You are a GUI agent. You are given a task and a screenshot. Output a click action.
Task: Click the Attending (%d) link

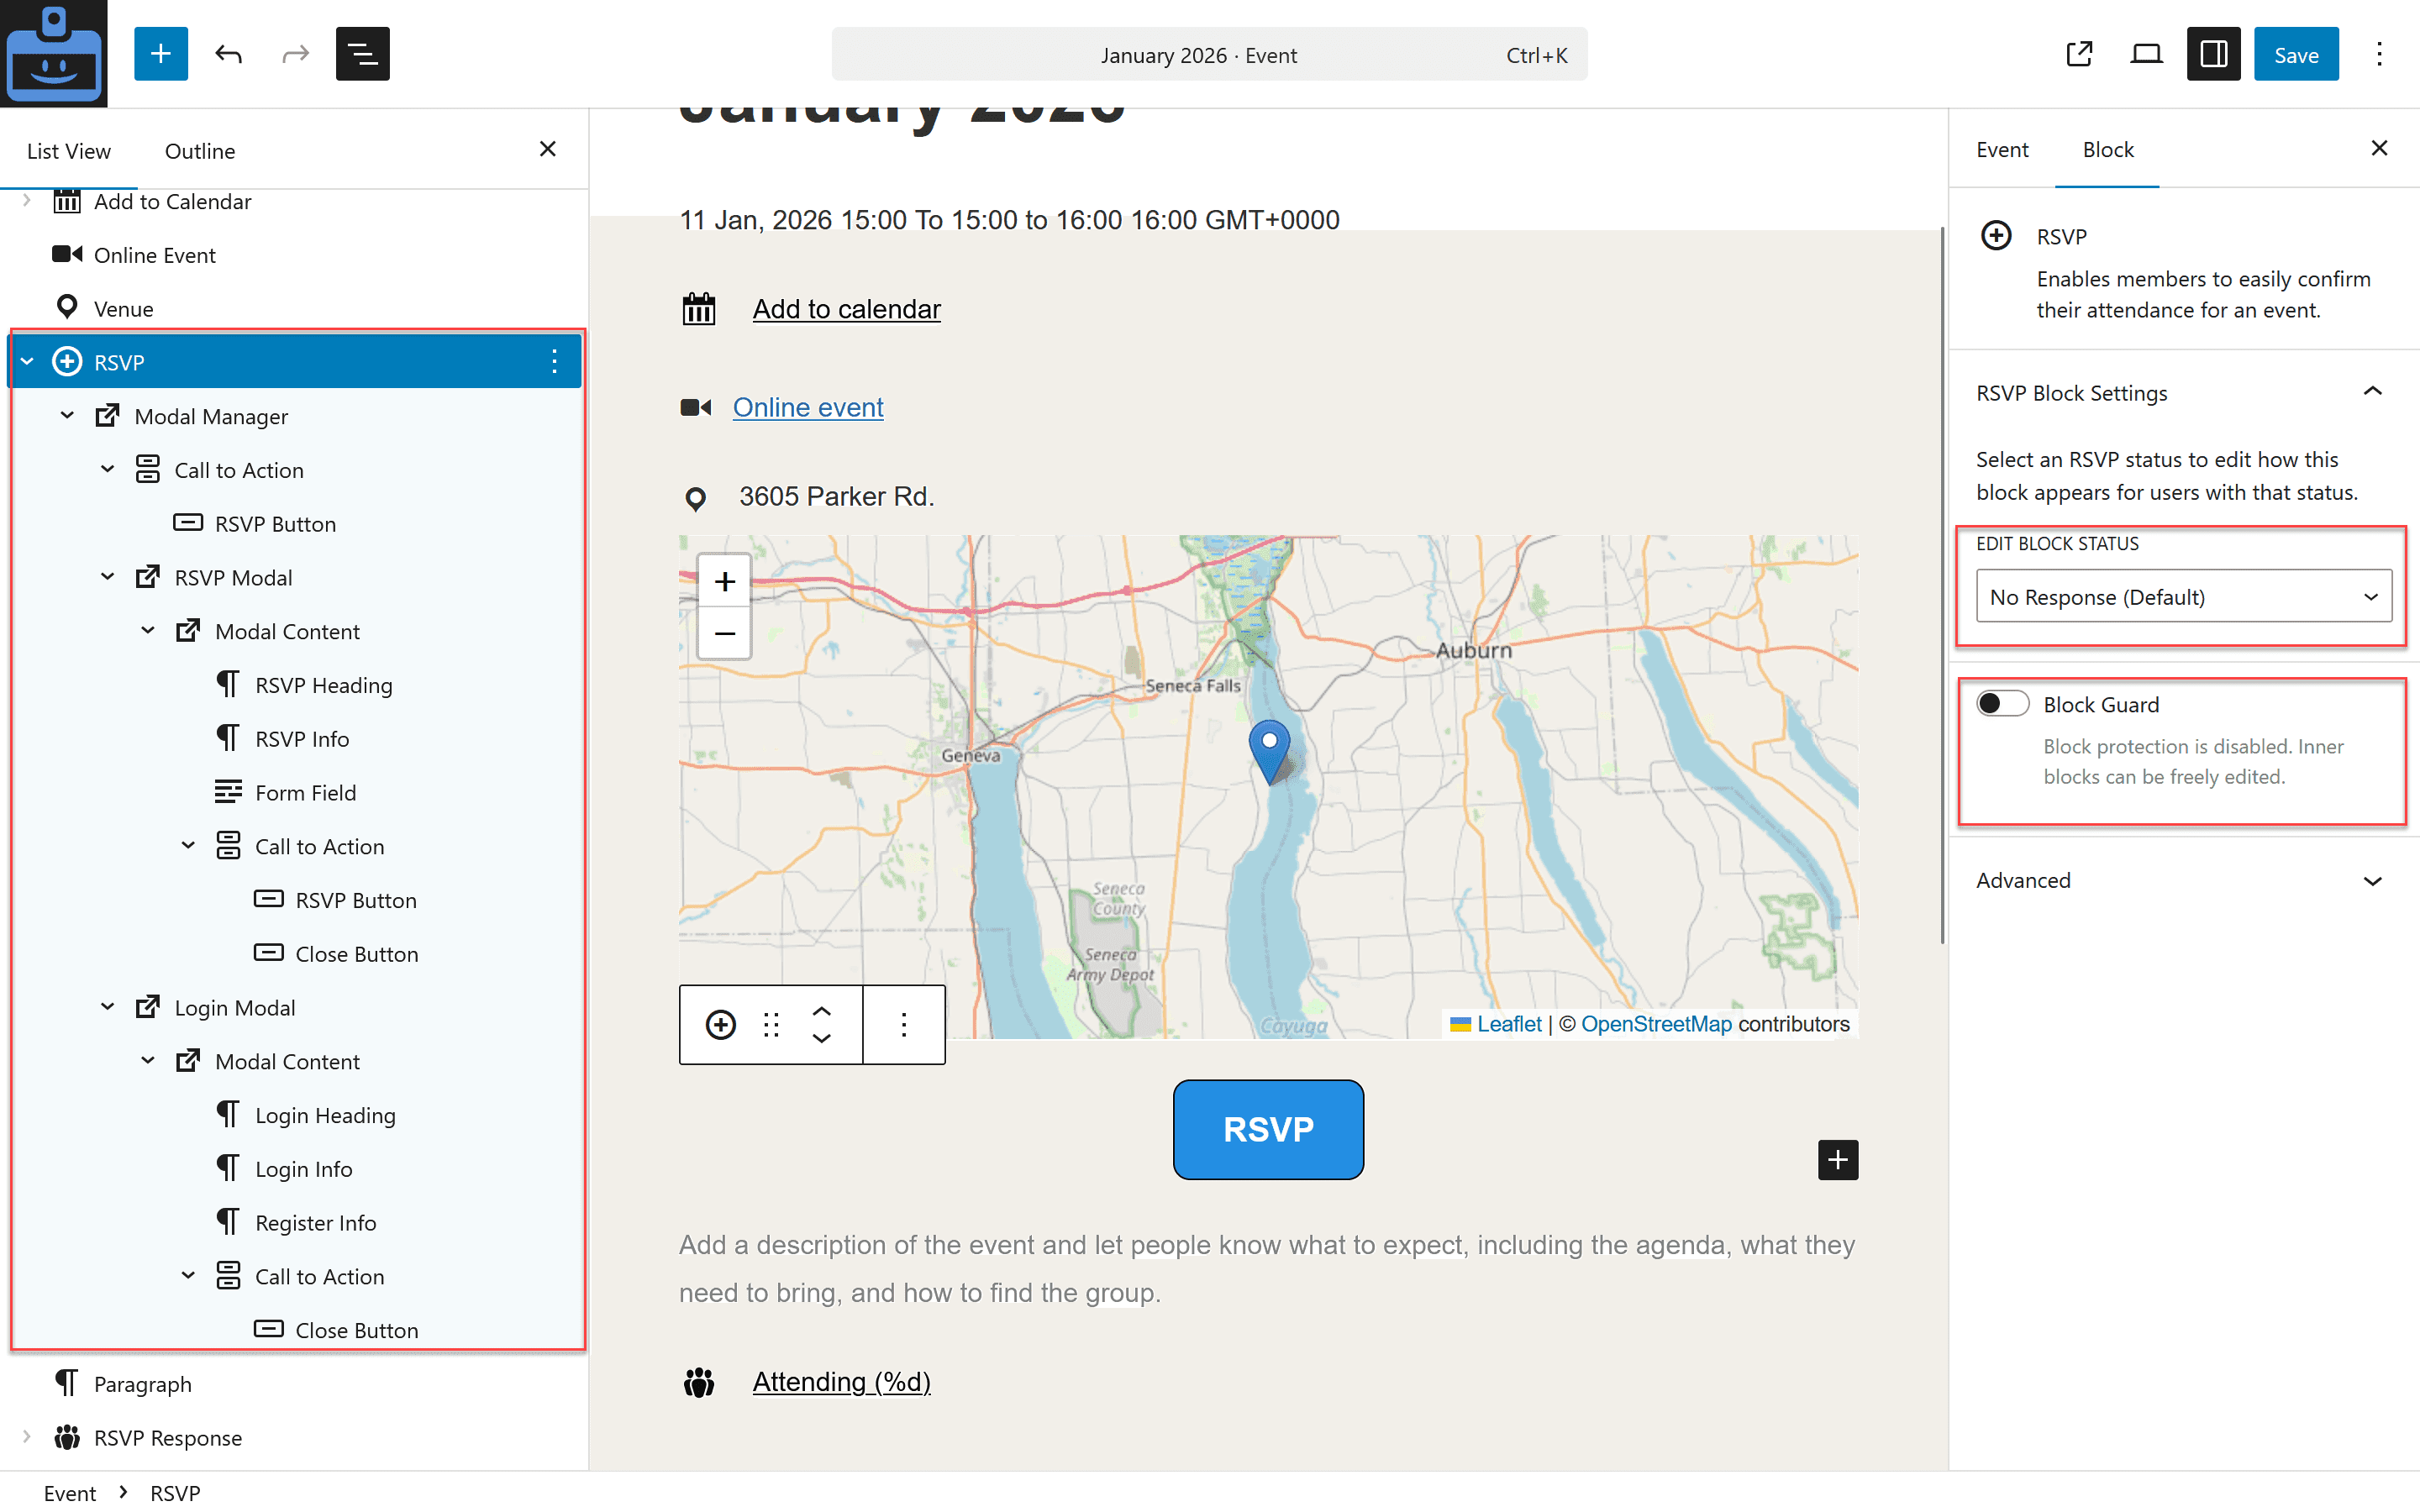tap(841, 1382)
